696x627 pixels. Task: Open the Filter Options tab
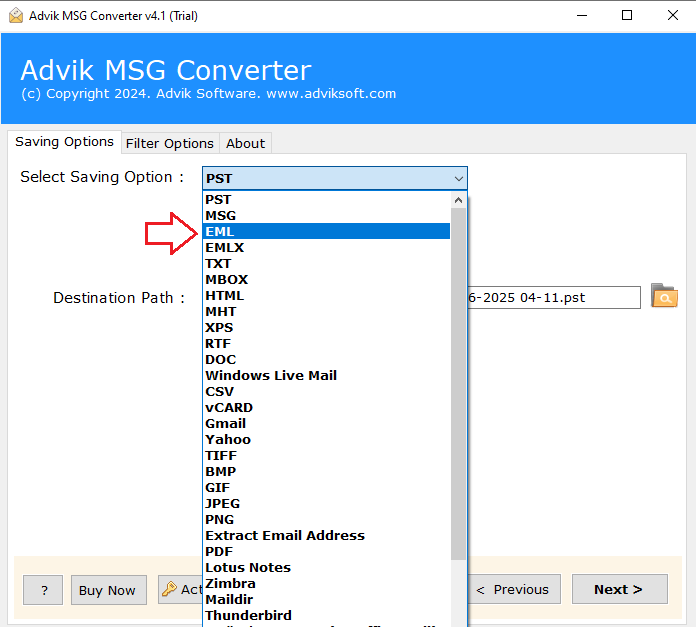click(170, 143)
